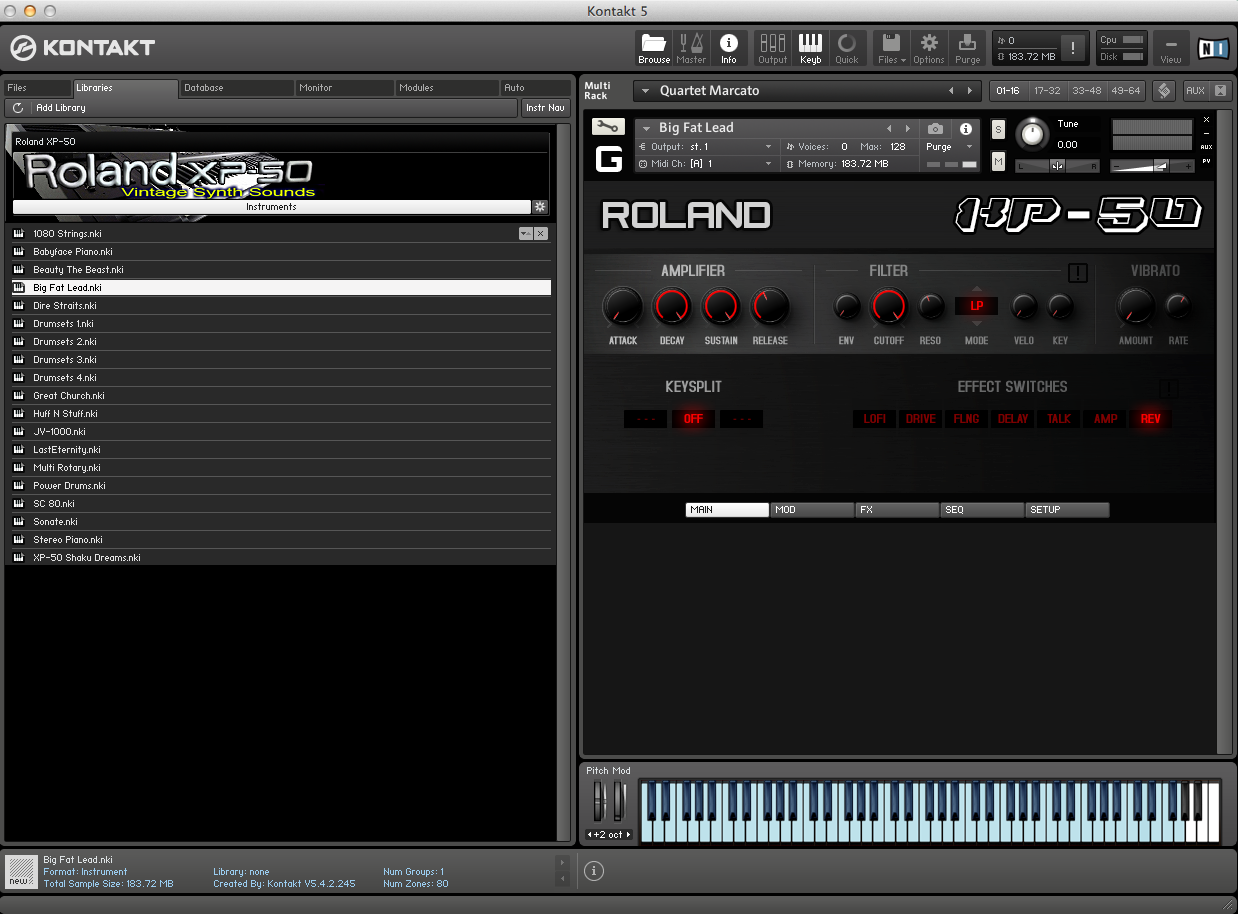1238x914 pixels.
Task: Toggle the Browse panel folder icon
Action: [x=654, y=47]
